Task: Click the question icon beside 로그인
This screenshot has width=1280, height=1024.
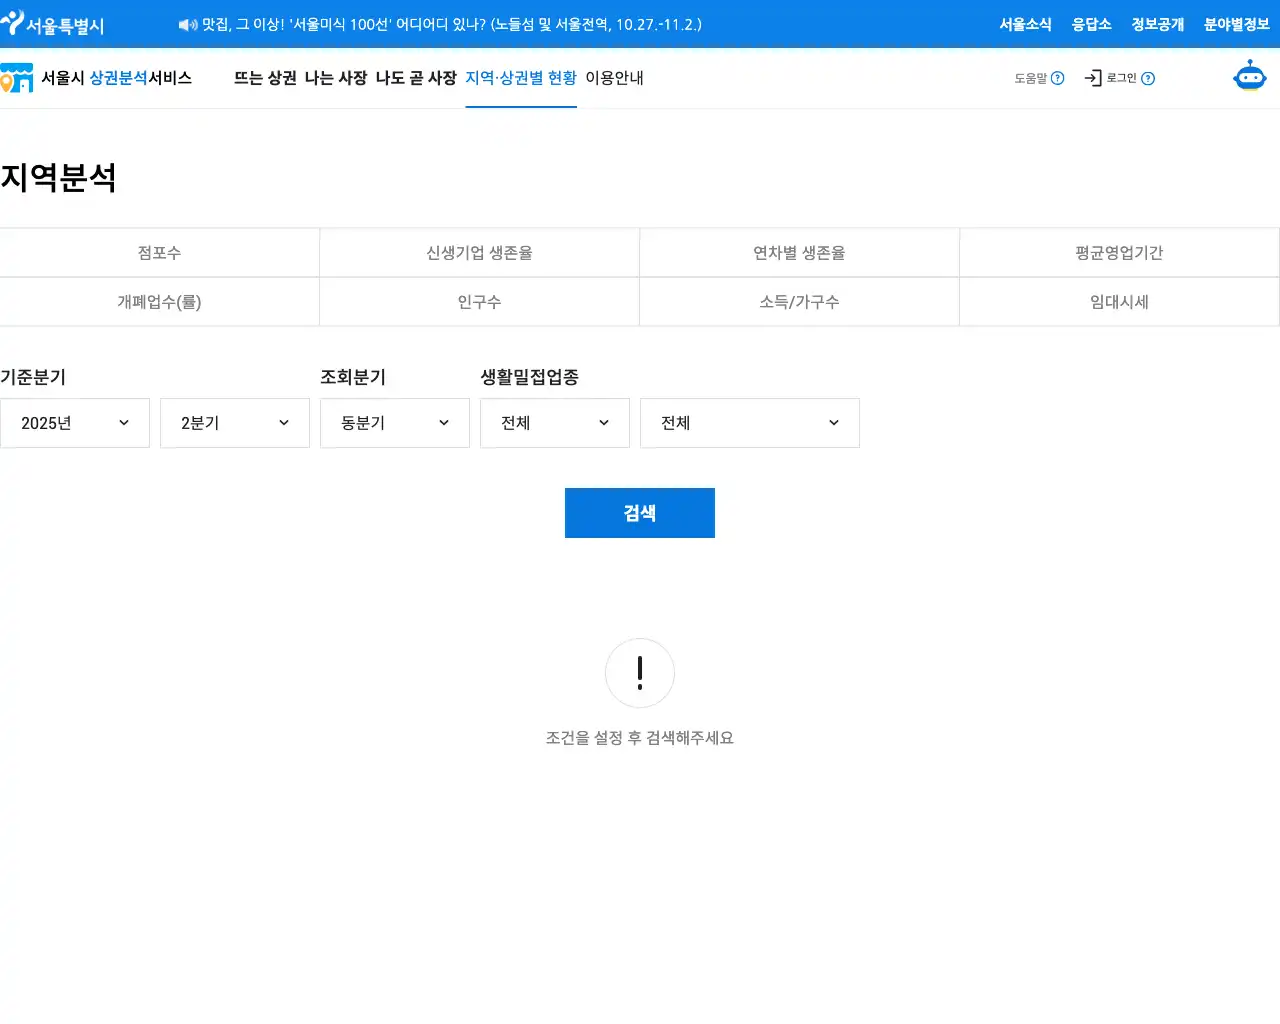Action: click(1148, 78)
